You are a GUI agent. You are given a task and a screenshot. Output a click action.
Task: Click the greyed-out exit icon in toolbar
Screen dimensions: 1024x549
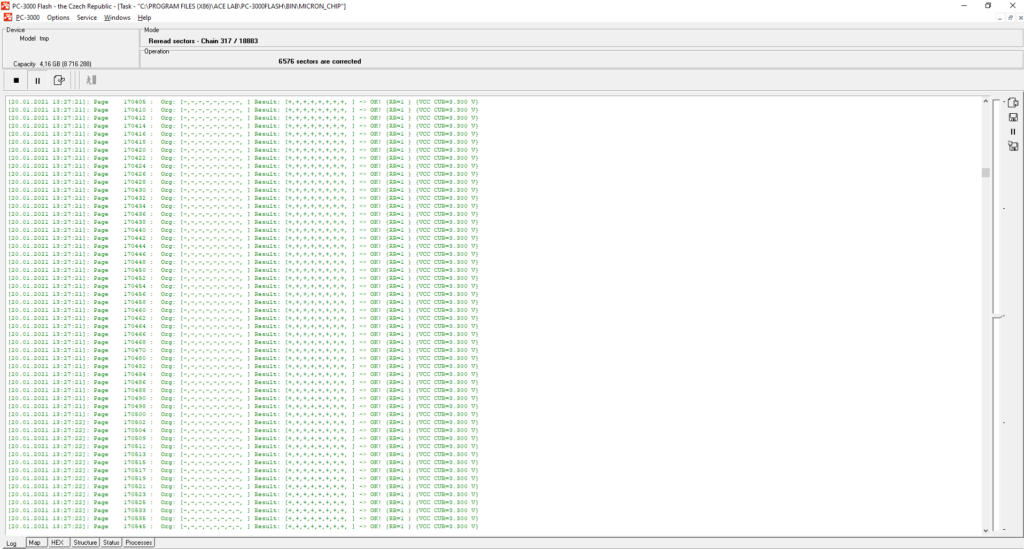coord(90,80)
